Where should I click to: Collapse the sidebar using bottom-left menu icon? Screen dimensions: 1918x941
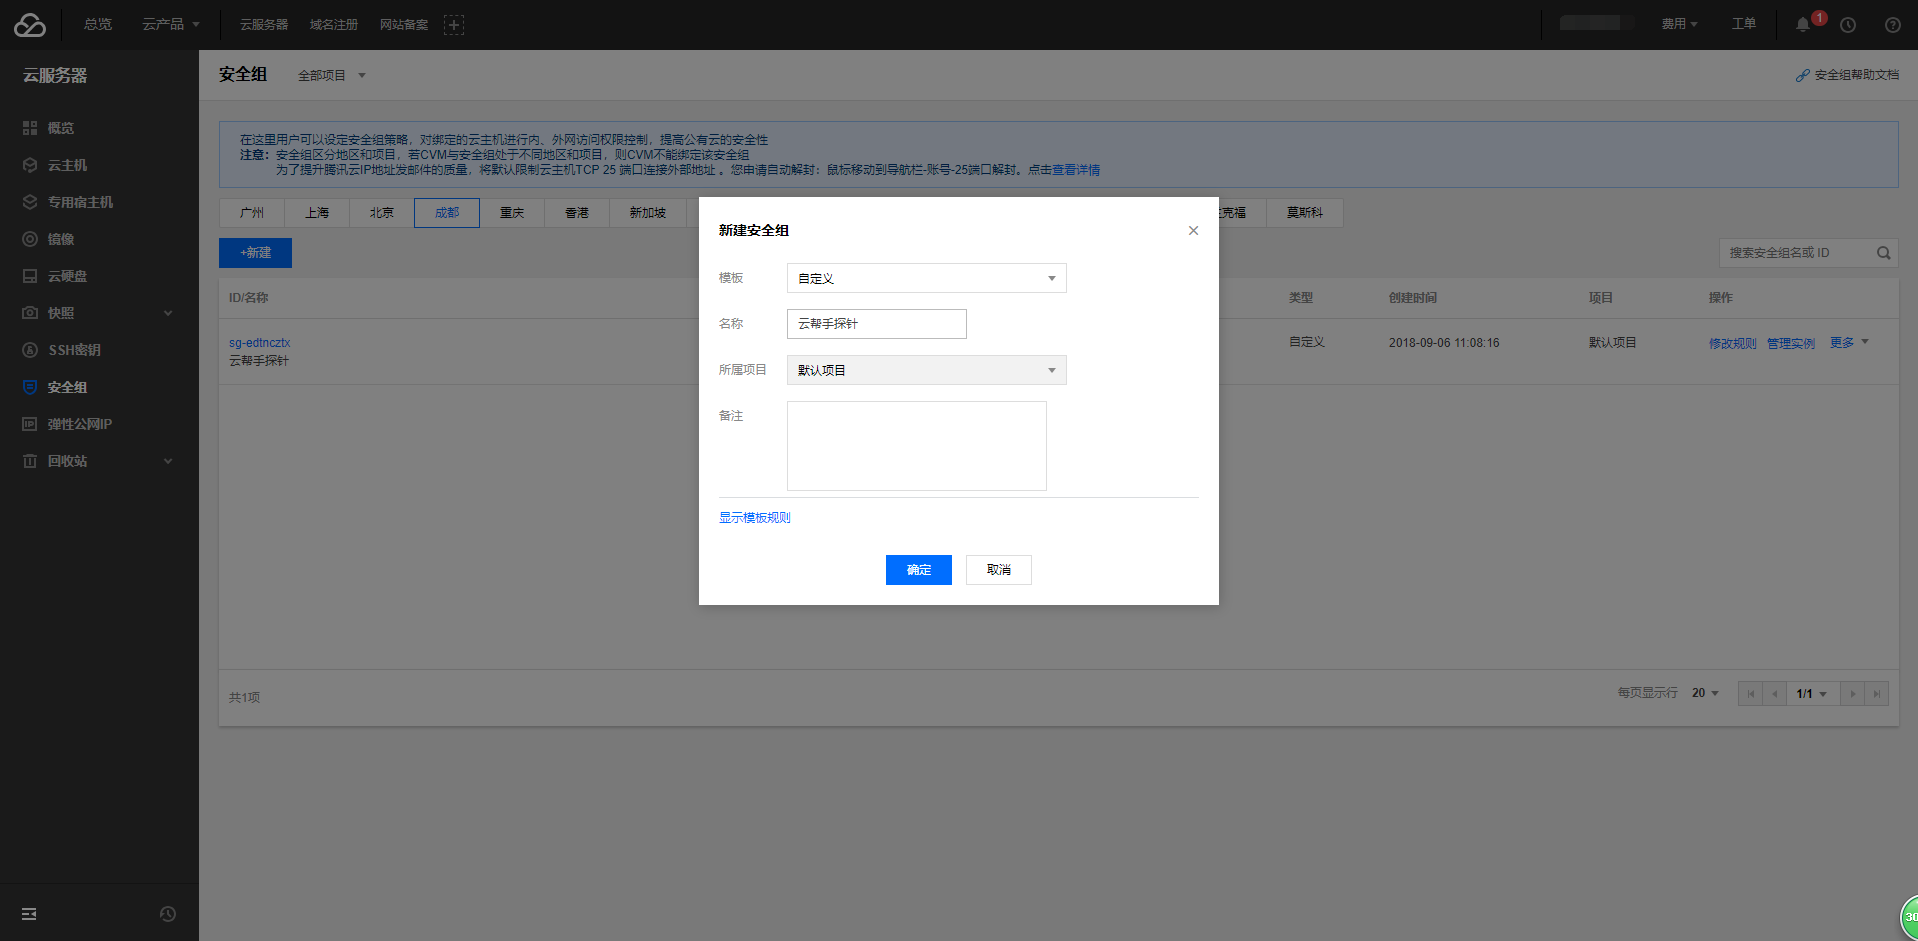pos(29,914)
